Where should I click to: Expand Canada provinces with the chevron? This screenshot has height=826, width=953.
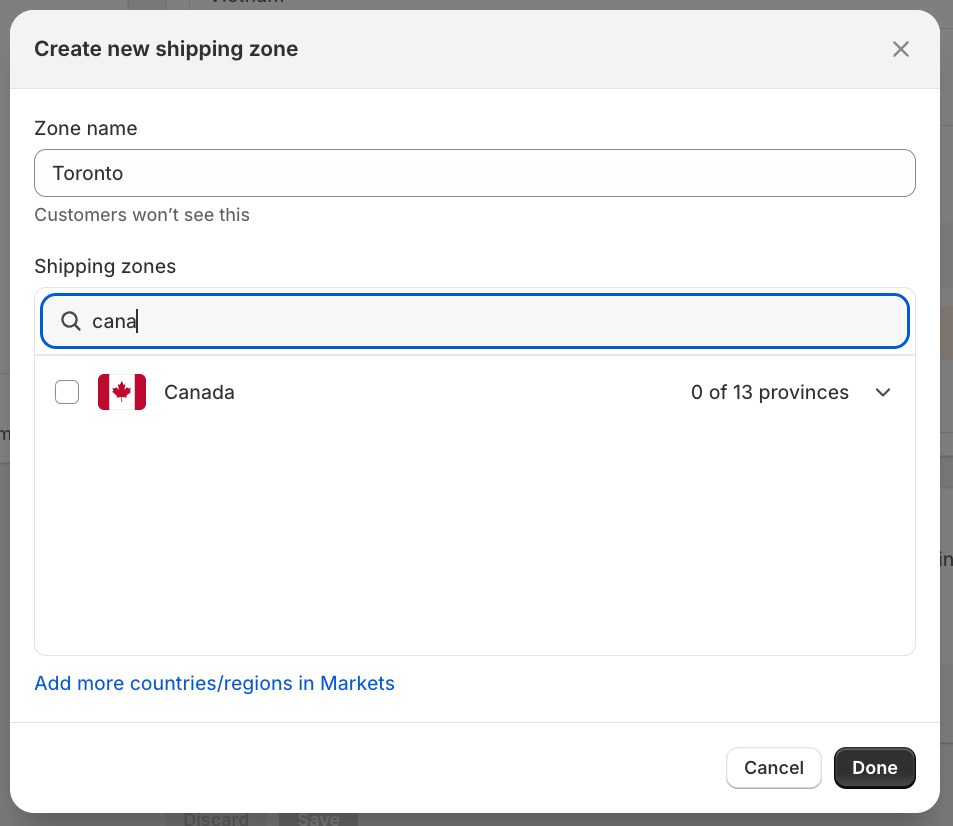click(x=882, y=392)
